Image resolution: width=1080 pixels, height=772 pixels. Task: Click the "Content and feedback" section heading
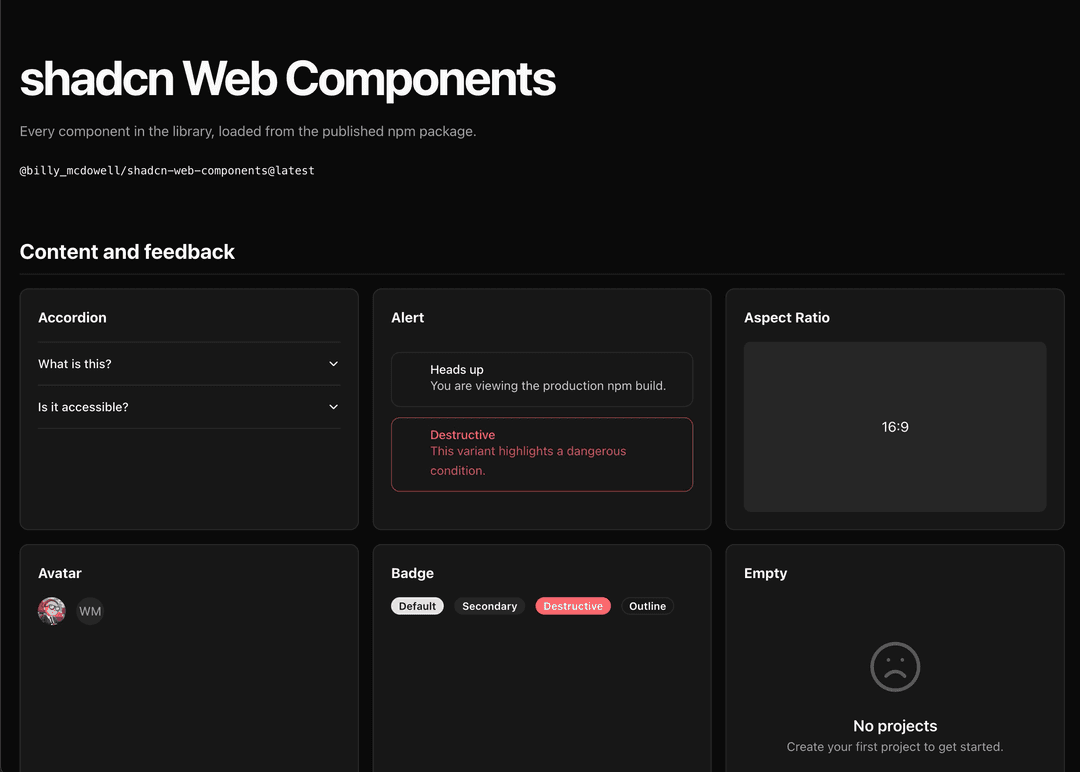tap(127, 252)
